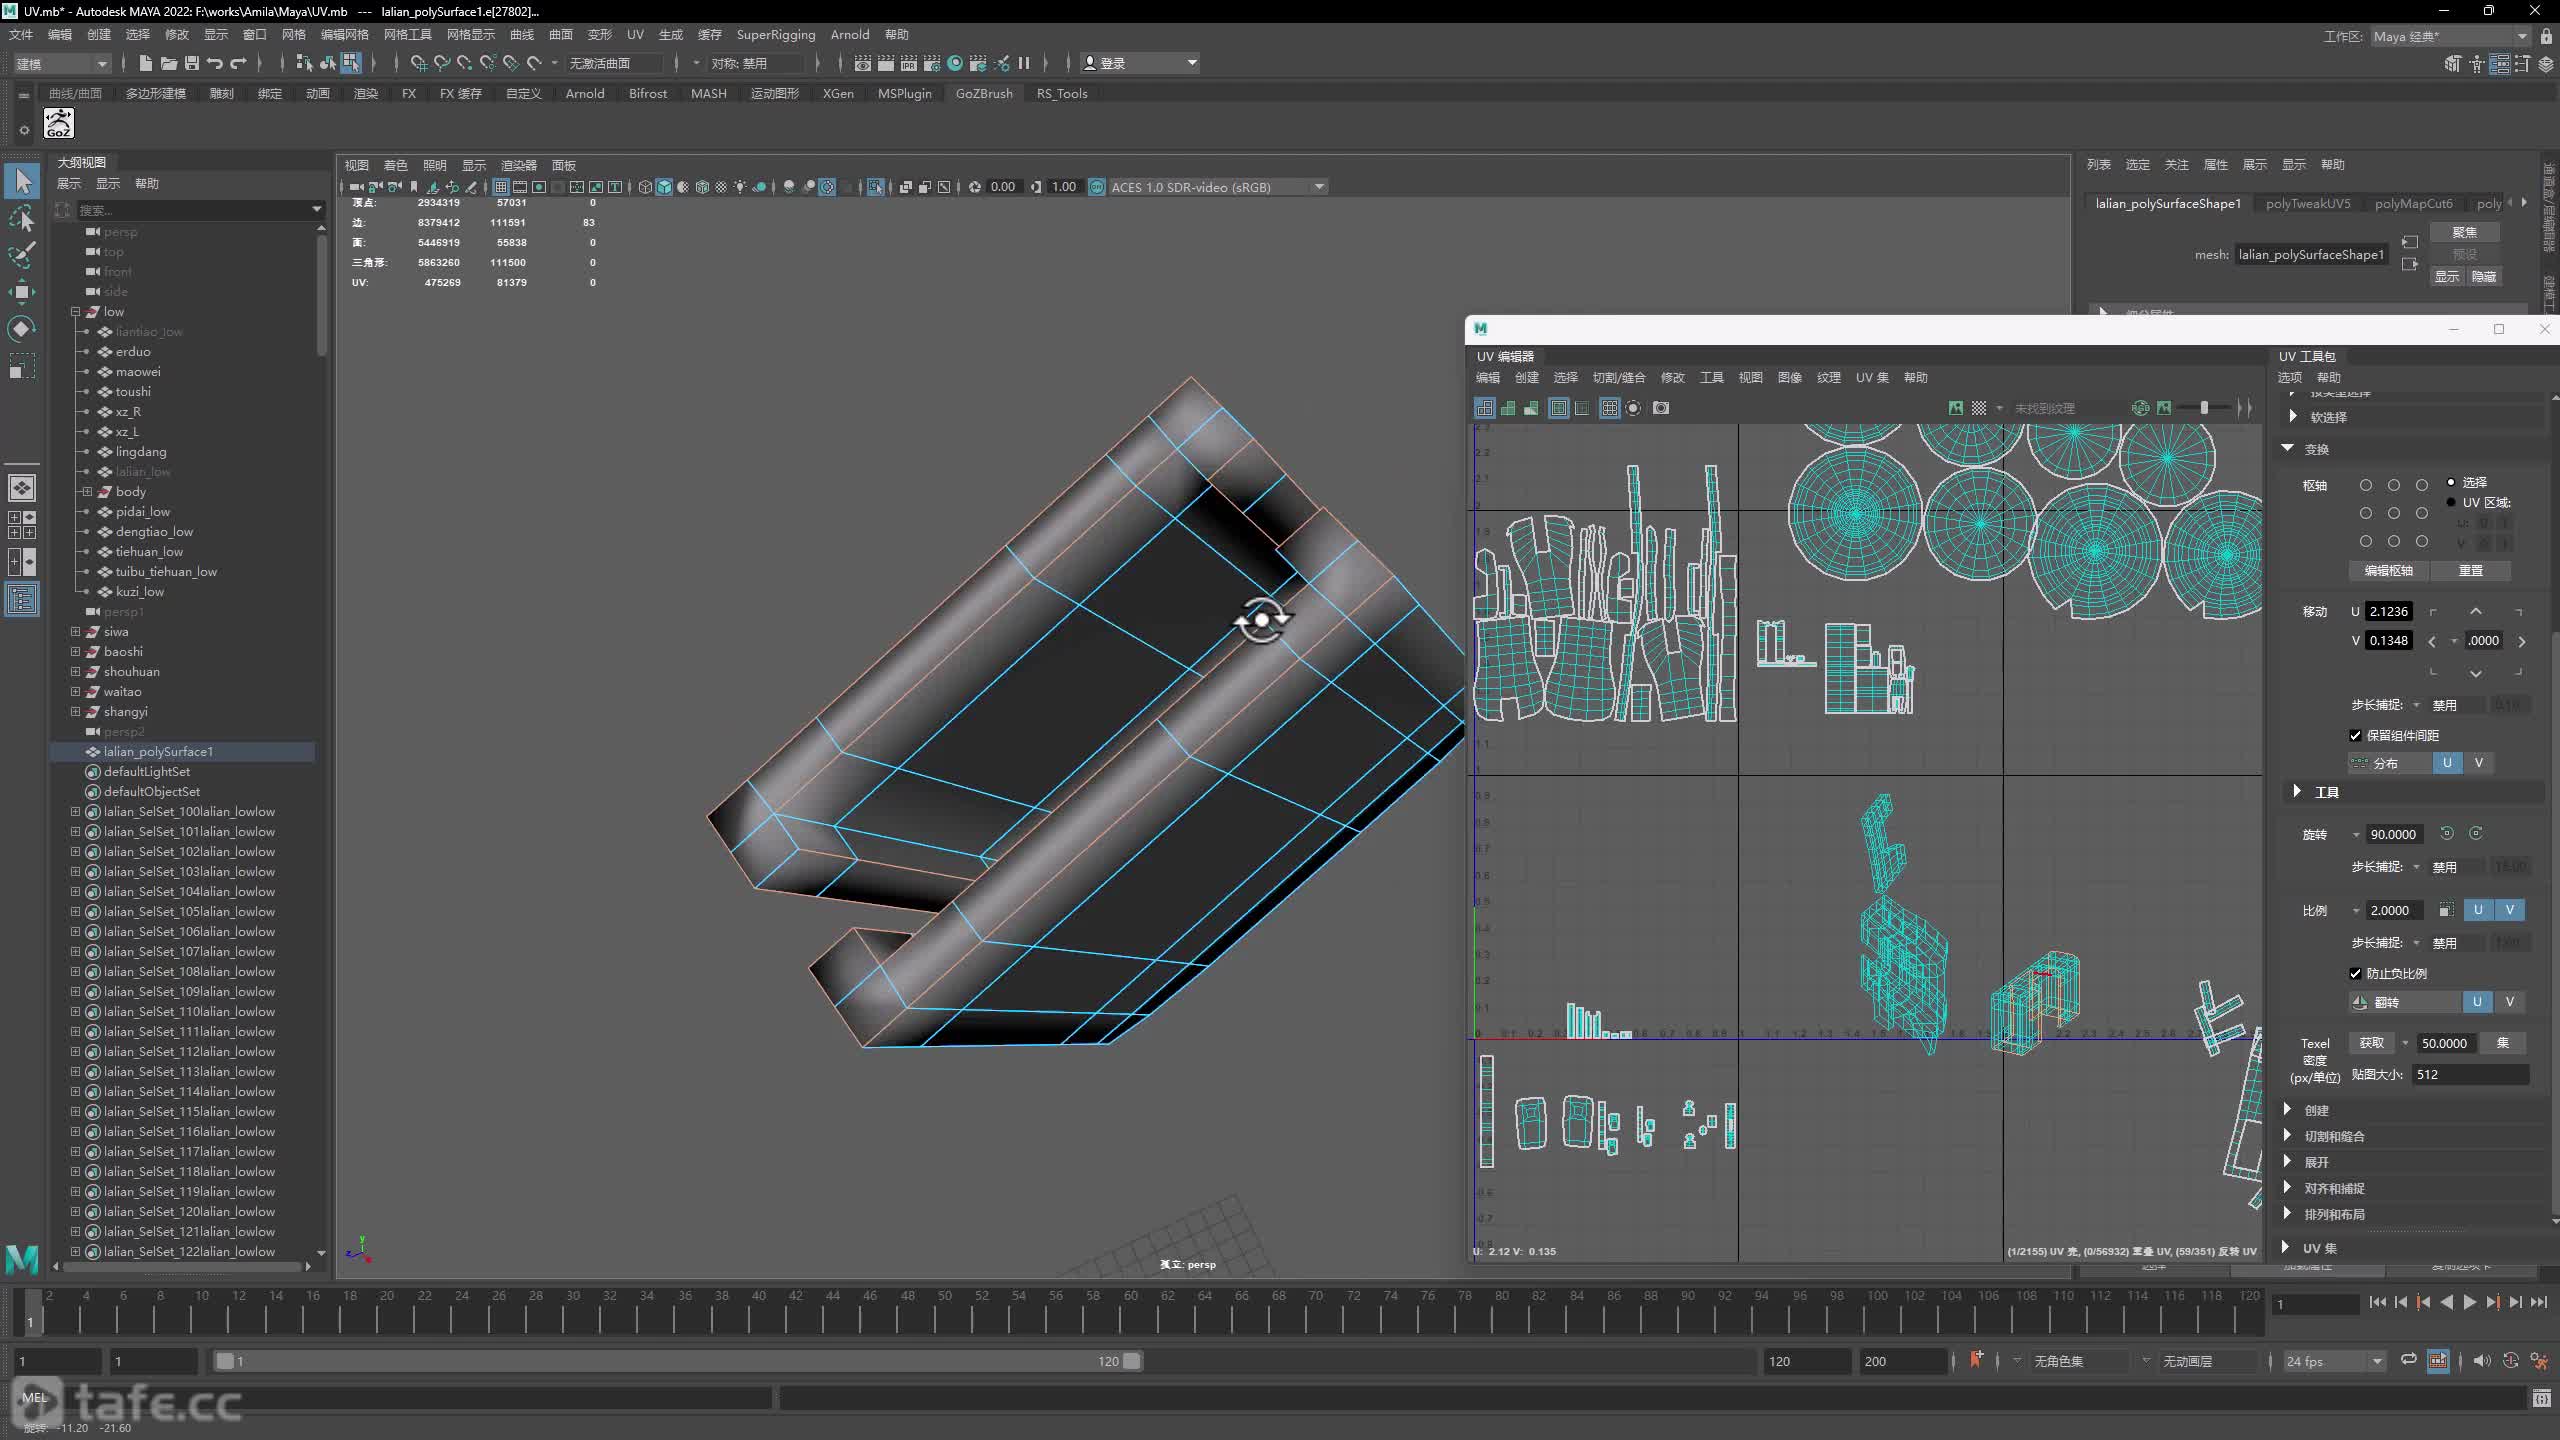Viewport: 2560px width, 1440px height.
Task: Toggle 保留组件间距 checkbox
Action: click(x=2355, y=735)
